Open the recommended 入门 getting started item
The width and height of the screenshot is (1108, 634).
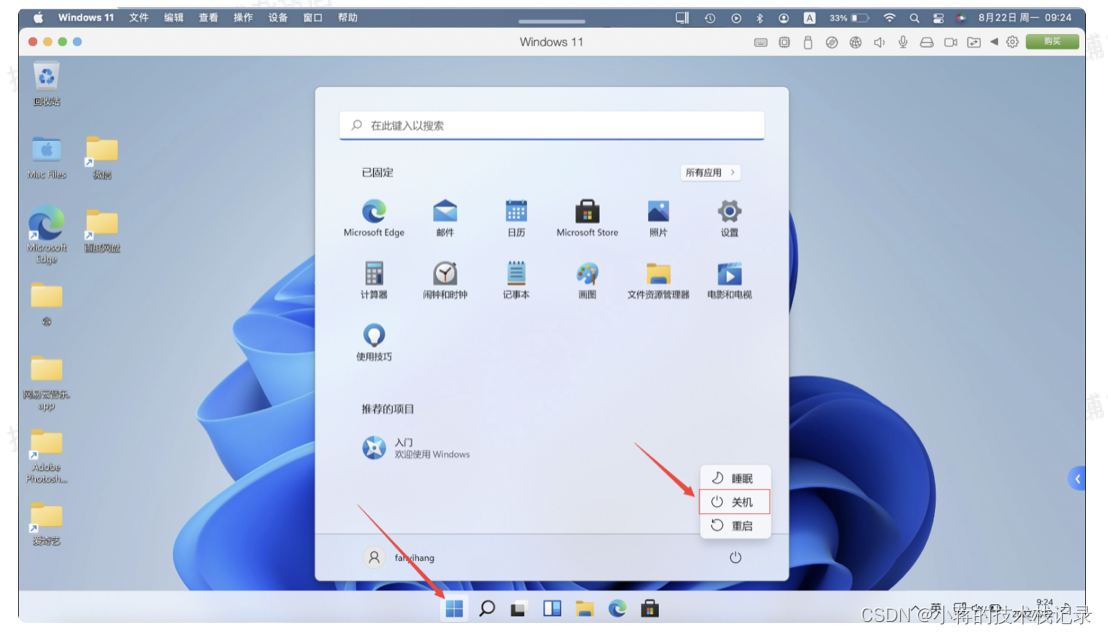click(416, 447)
